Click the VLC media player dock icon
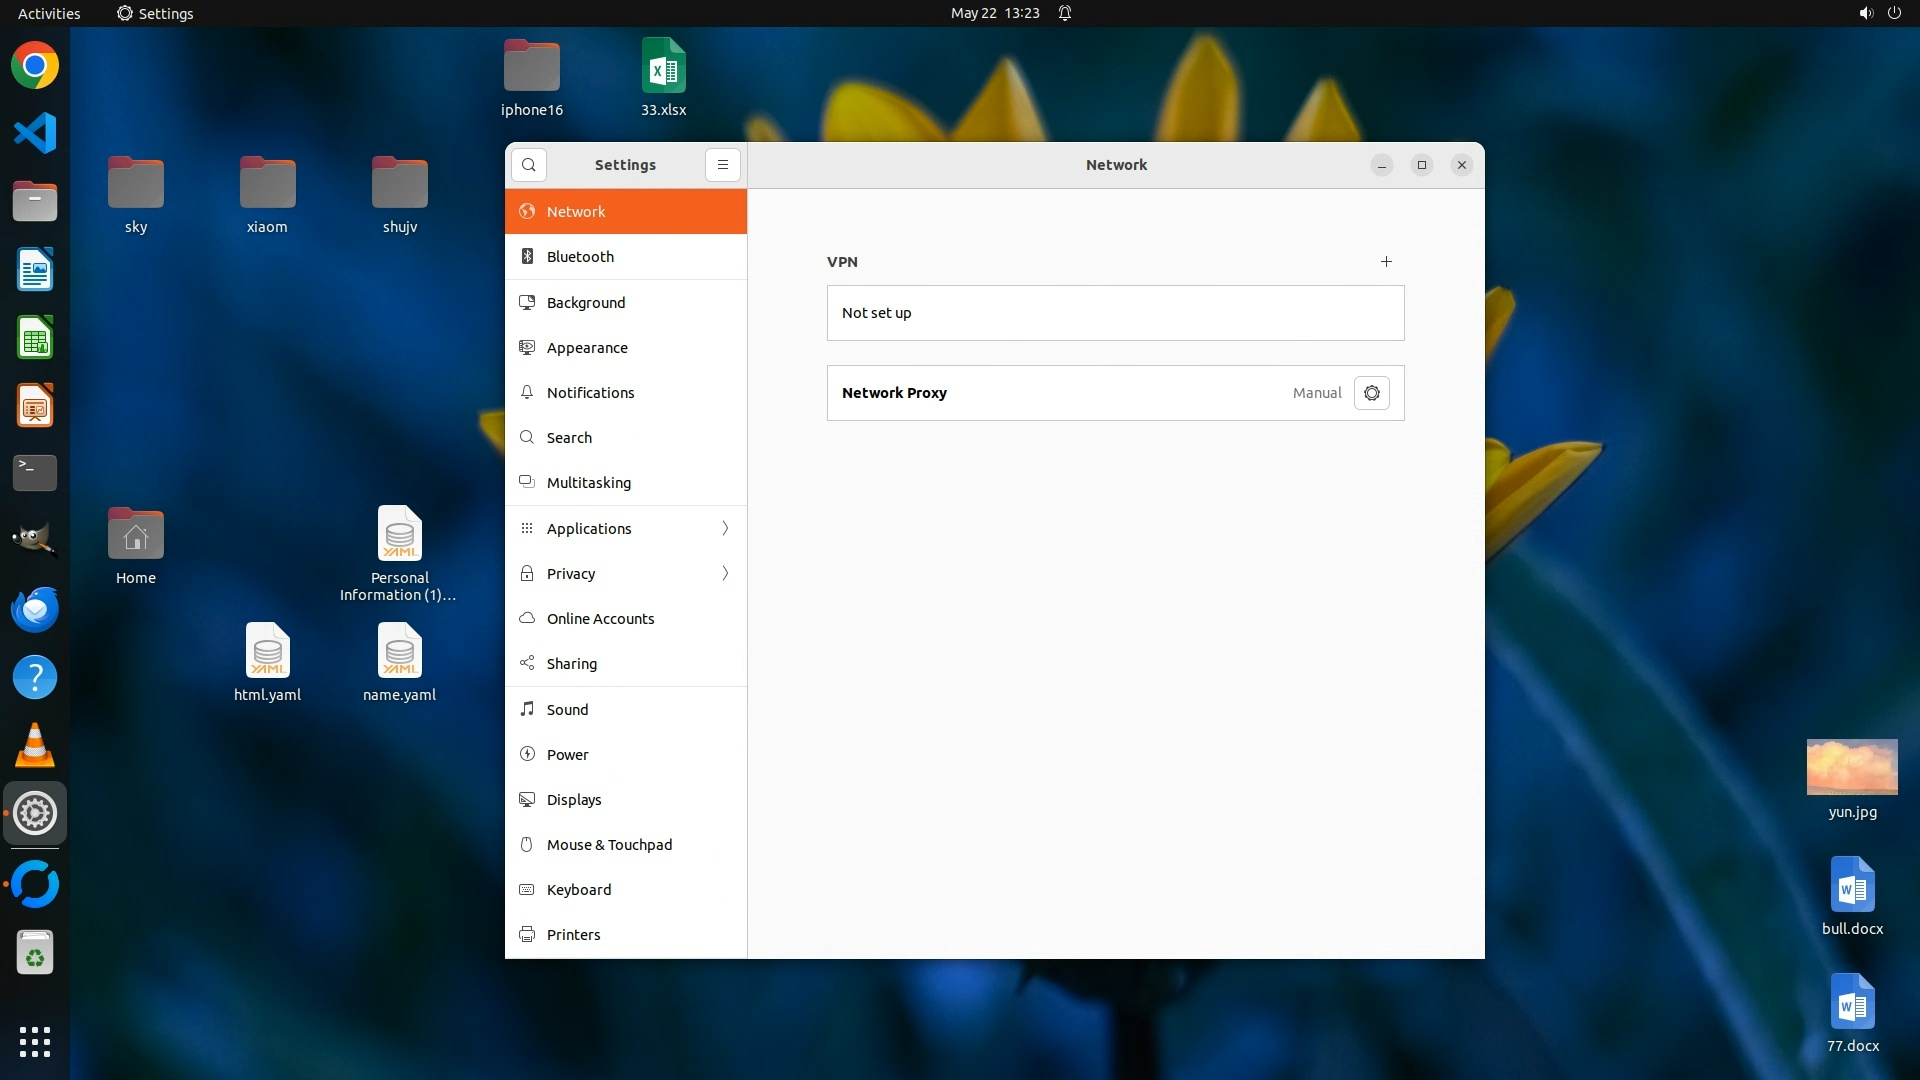1920x1080 pixels. pyautogui.click(x=35, y=746)
